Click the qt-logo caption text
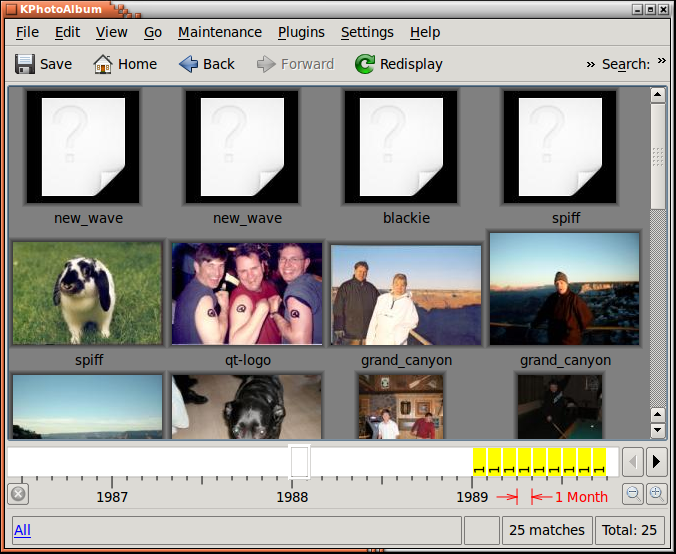676x554 pixels. [248, 360]
